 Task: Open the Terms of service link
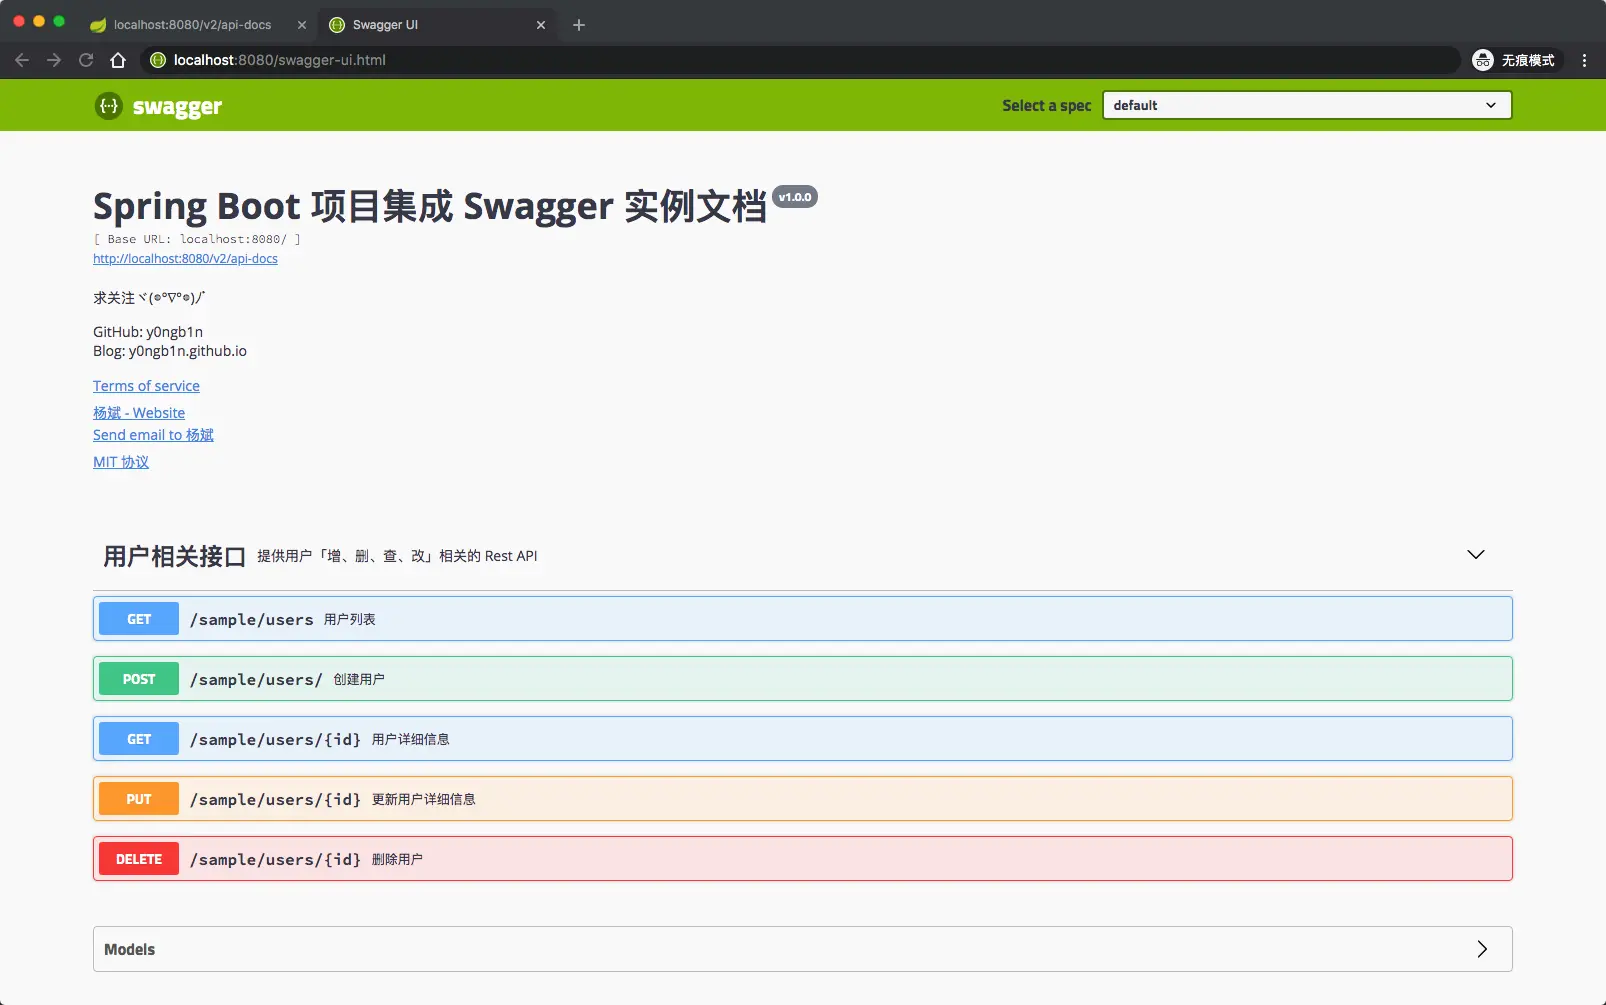click(146, 385)
